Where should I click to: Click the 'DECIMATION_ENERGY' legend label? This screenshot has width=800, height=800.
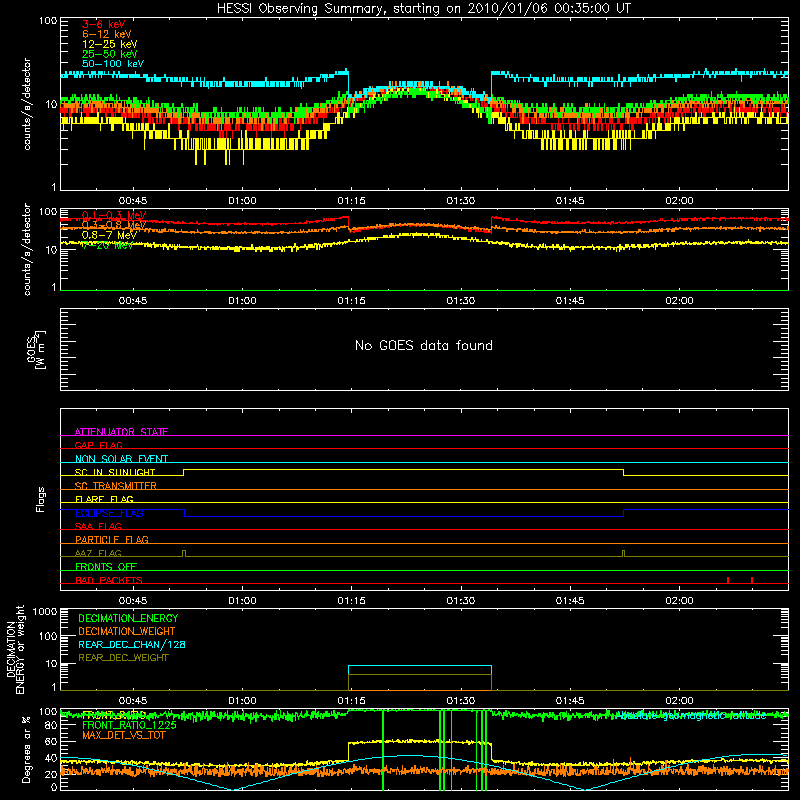click(x=128, y=618)
